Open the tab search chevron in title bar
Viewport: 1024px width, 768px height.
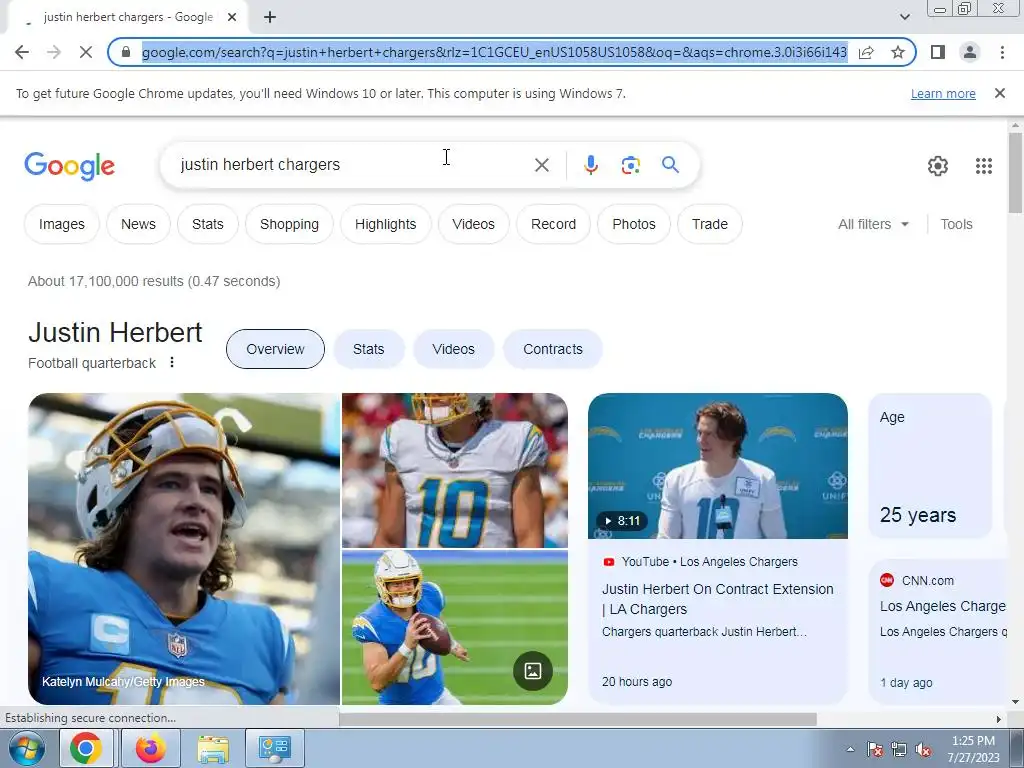click(x=904, y=17)
